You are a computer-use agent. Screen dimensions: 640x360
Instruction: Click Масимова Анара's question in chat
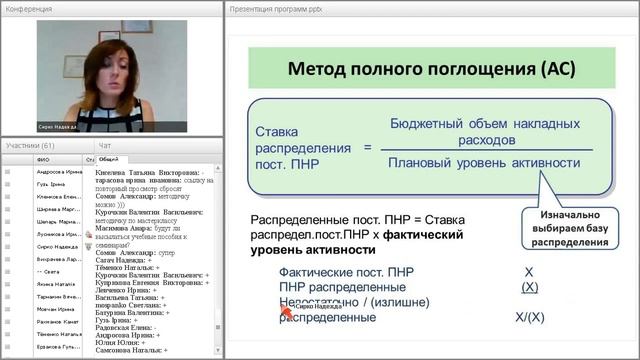click(141, 237)
